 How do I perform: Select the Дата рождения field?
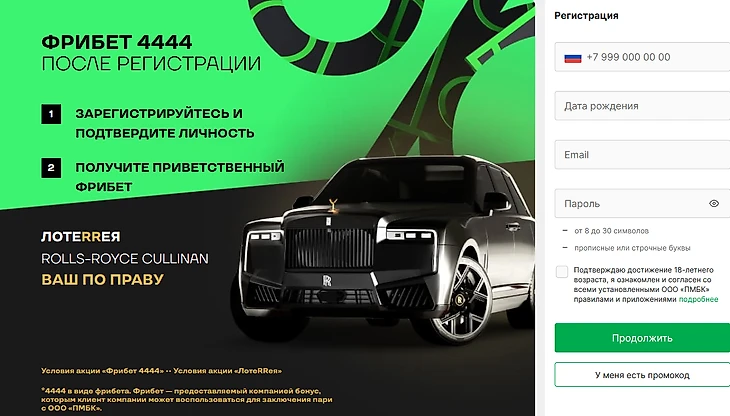pyautogui.click(x=642, y=106)
